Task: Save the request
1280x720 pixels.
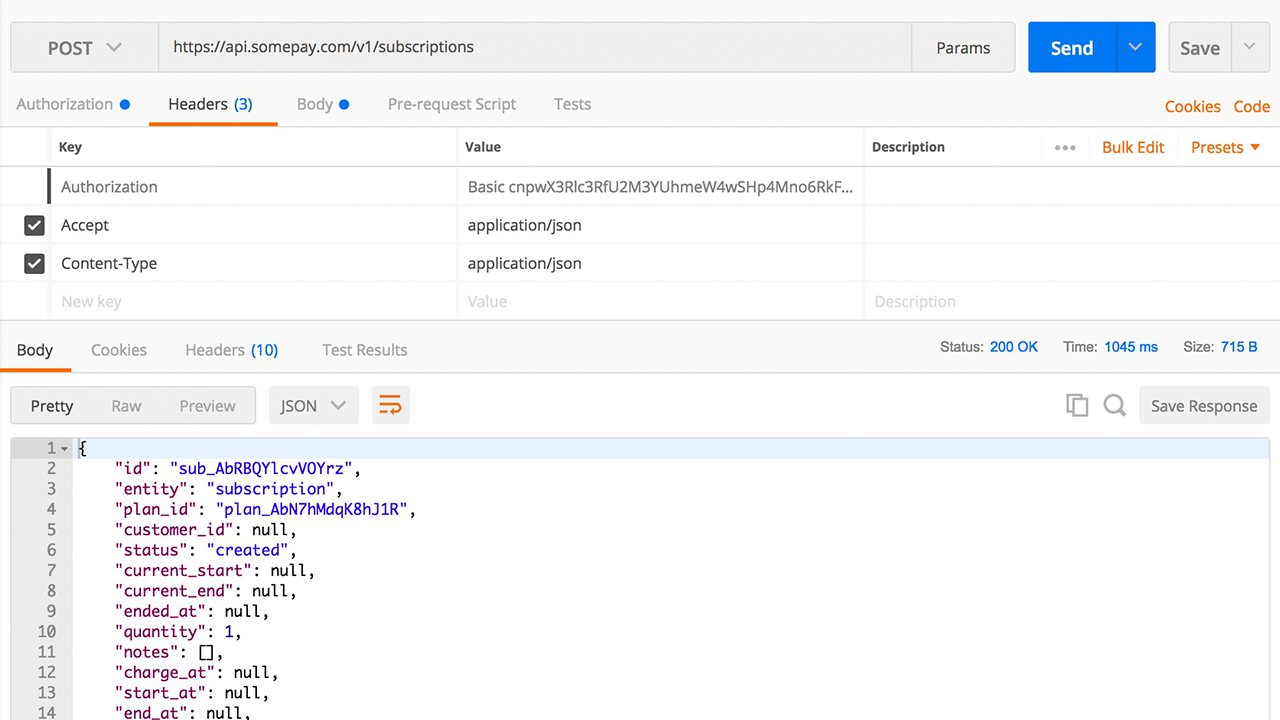Action: click(1200, 47)
